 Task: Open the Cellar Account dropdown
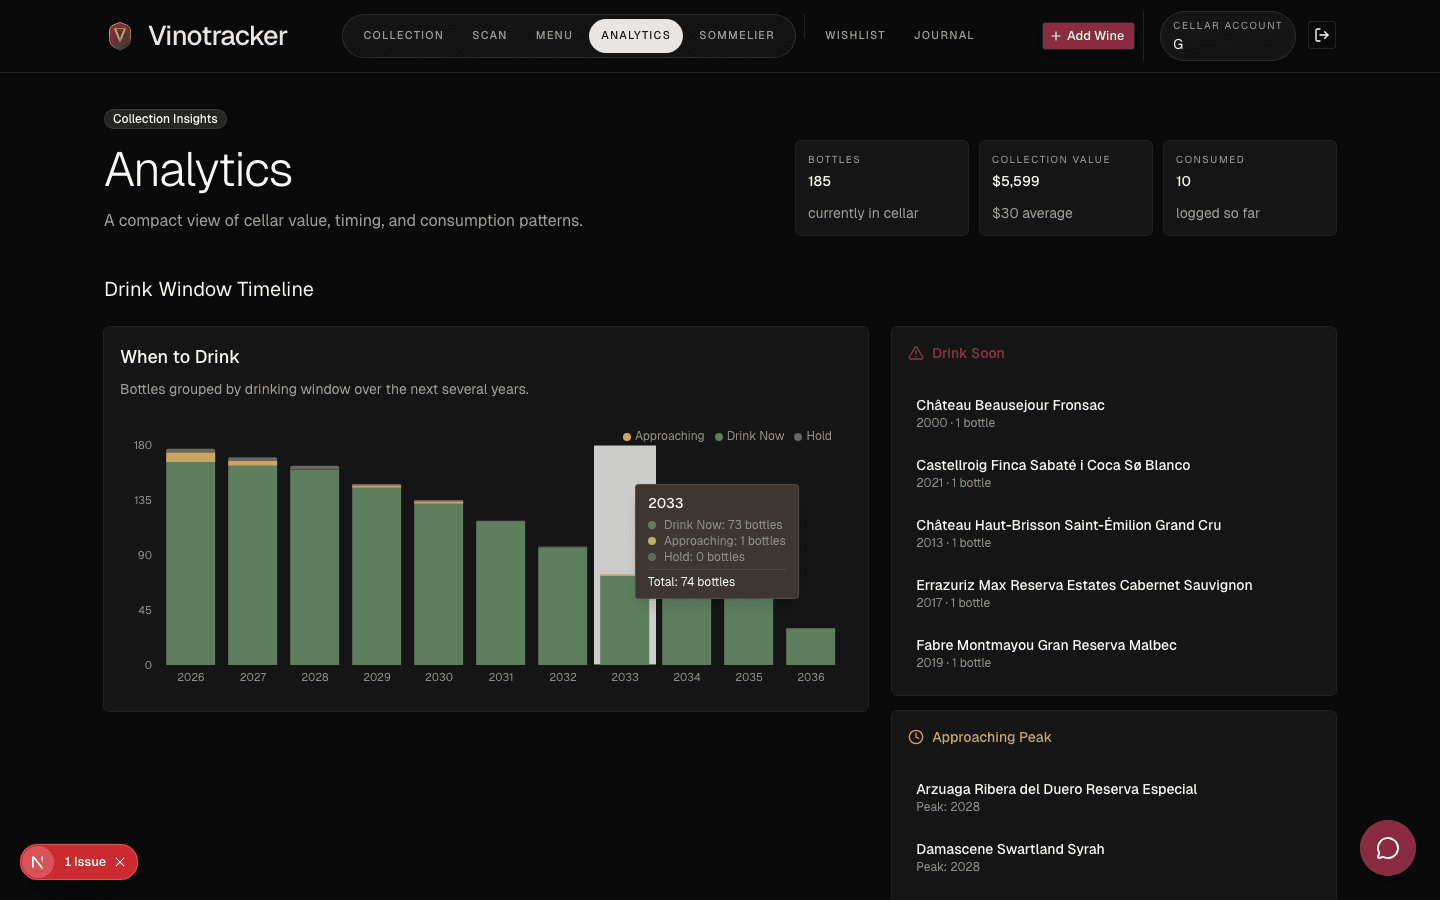coord(1227,36)
